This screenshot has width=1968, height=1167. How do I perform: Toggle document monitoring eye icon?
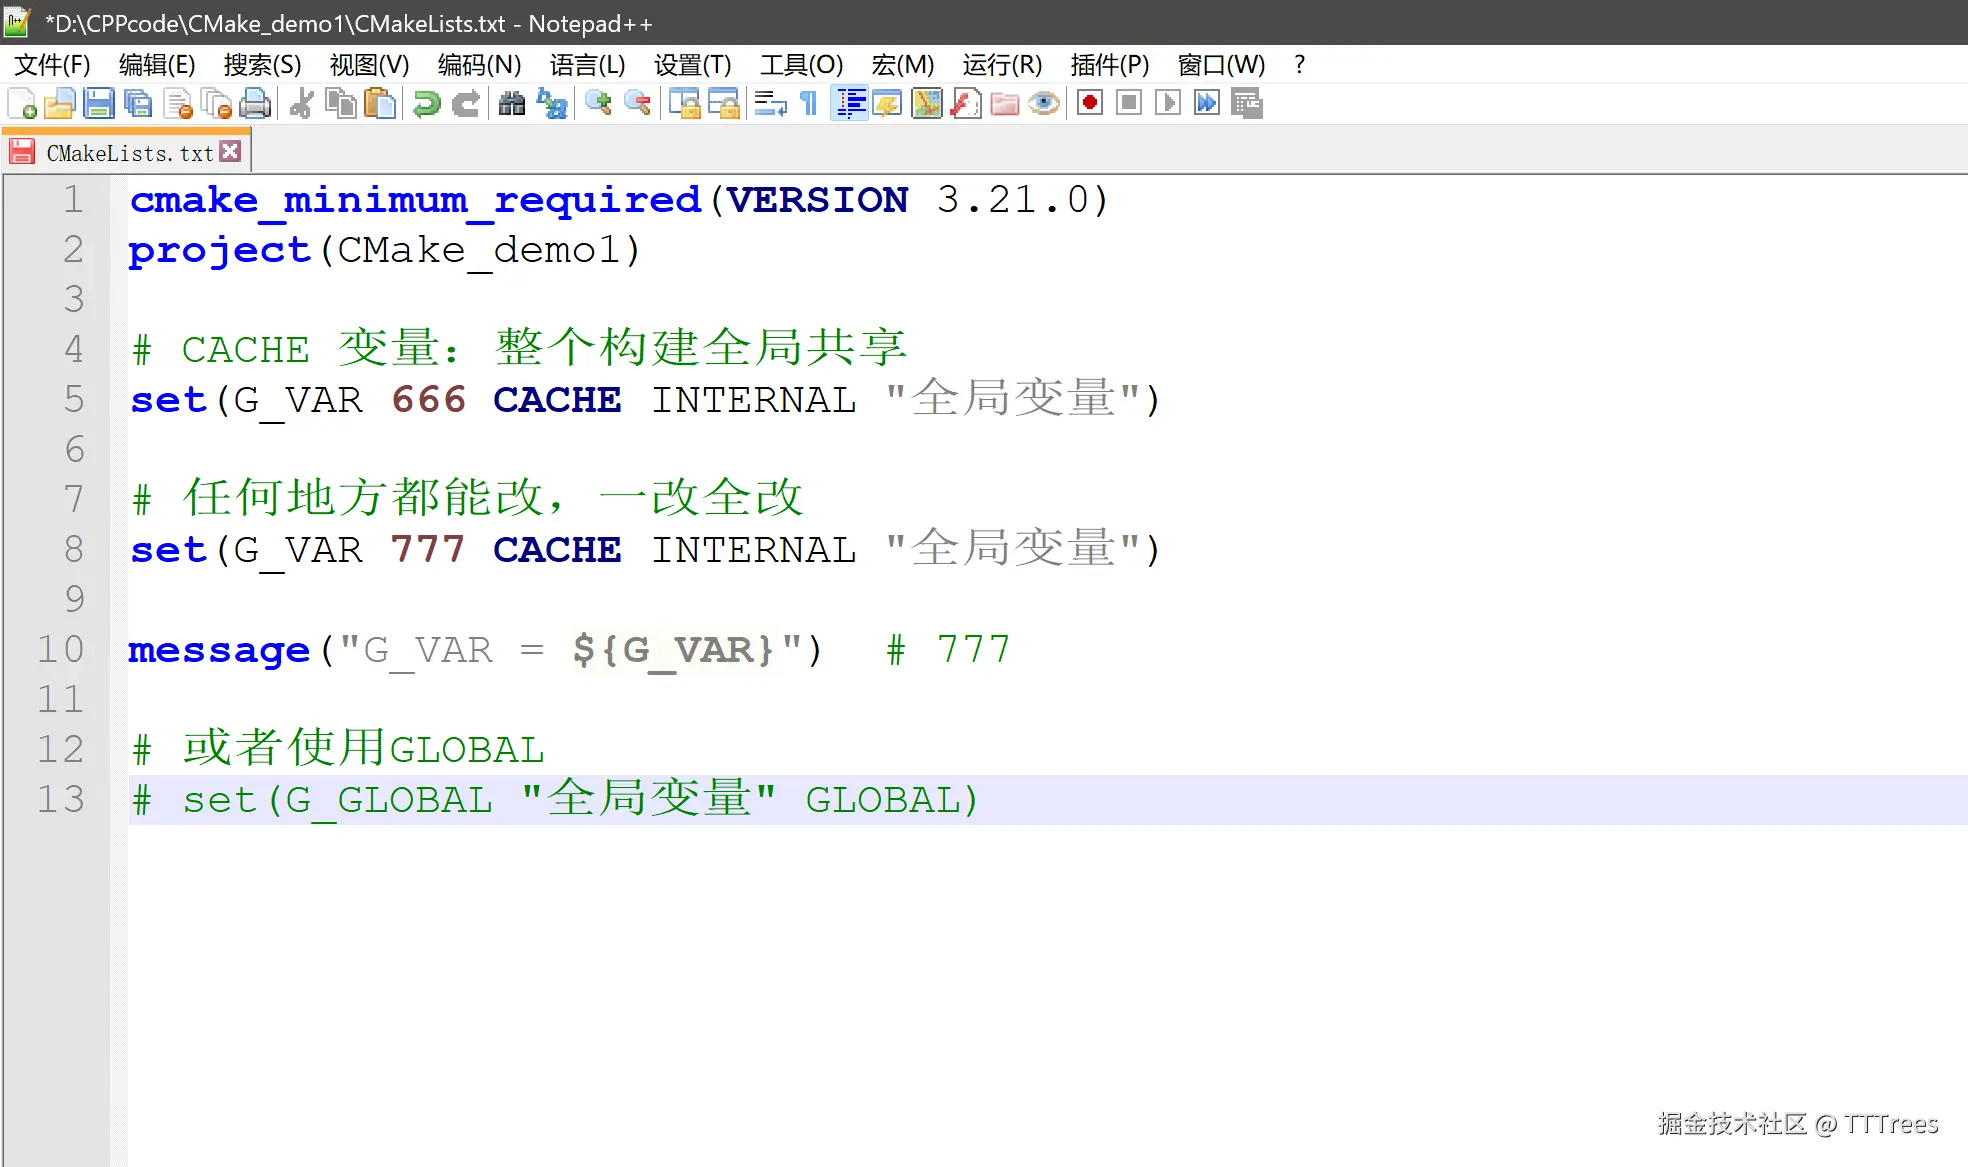pos(1044,104)
